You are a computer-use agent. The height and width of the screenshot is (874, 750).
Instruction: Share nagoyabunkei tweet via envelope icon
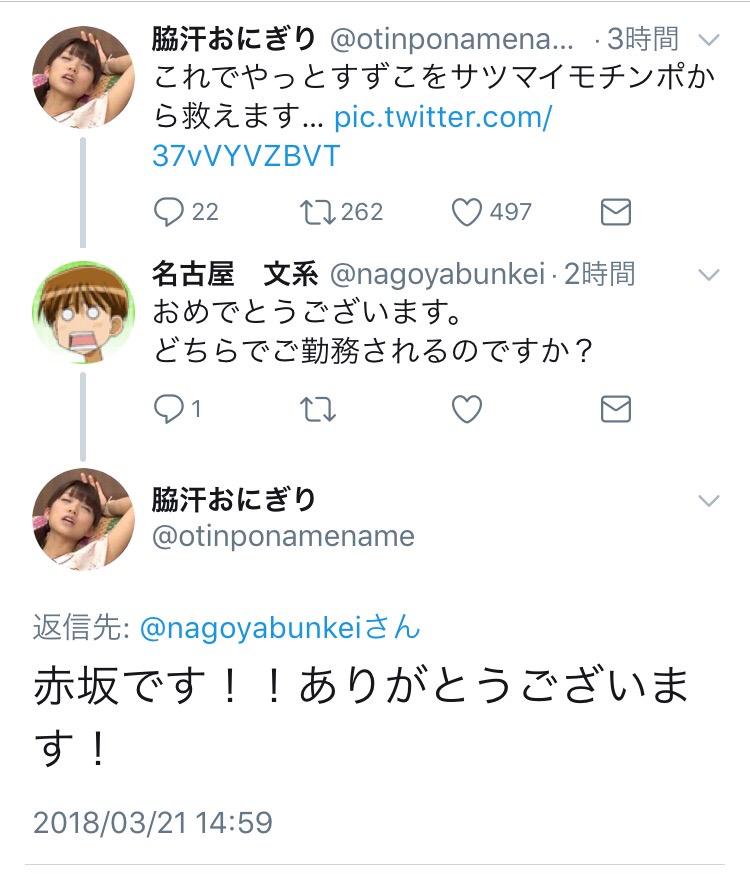point(615,409)
